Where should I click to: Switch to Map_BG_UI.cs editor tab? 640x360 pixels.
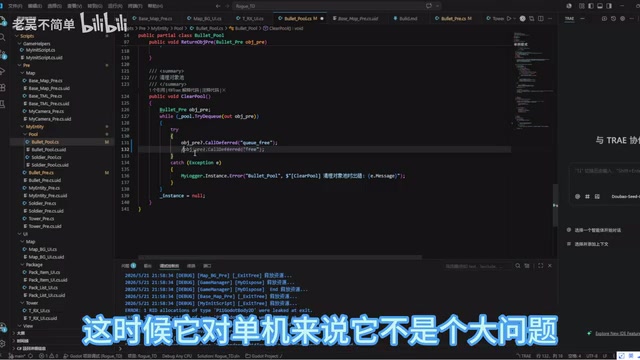[x=207, y=18]
